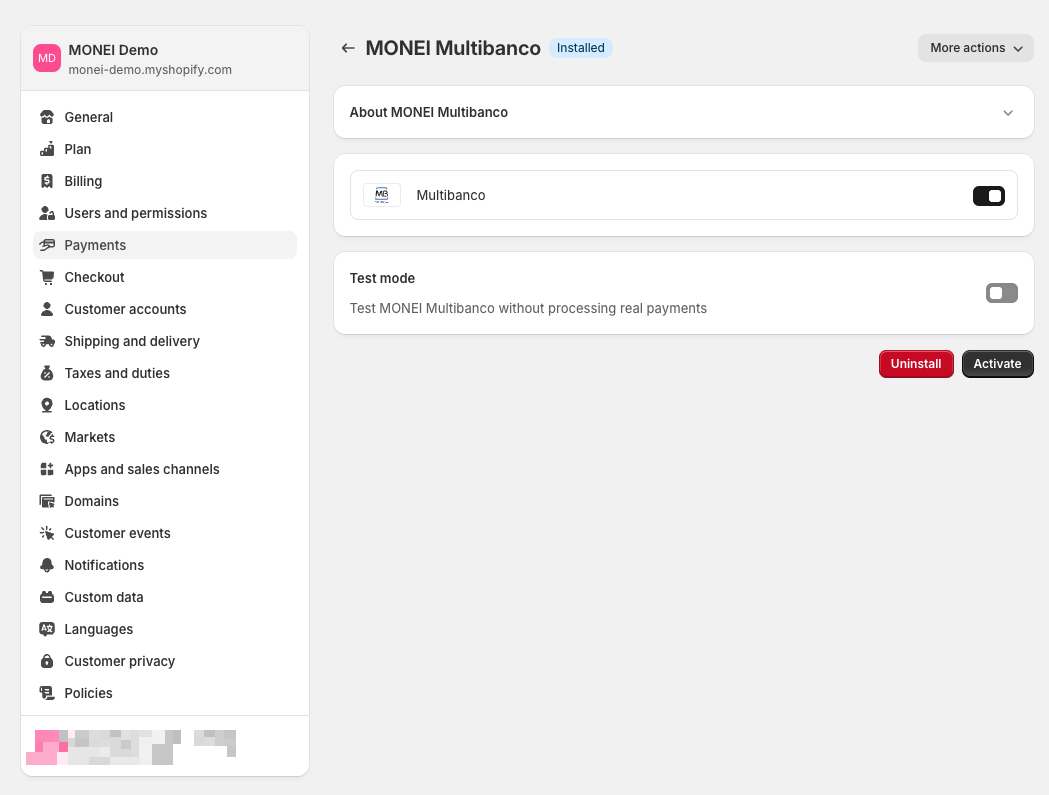
Task: Click the Billing dollar icon
Action: [47, 181]
